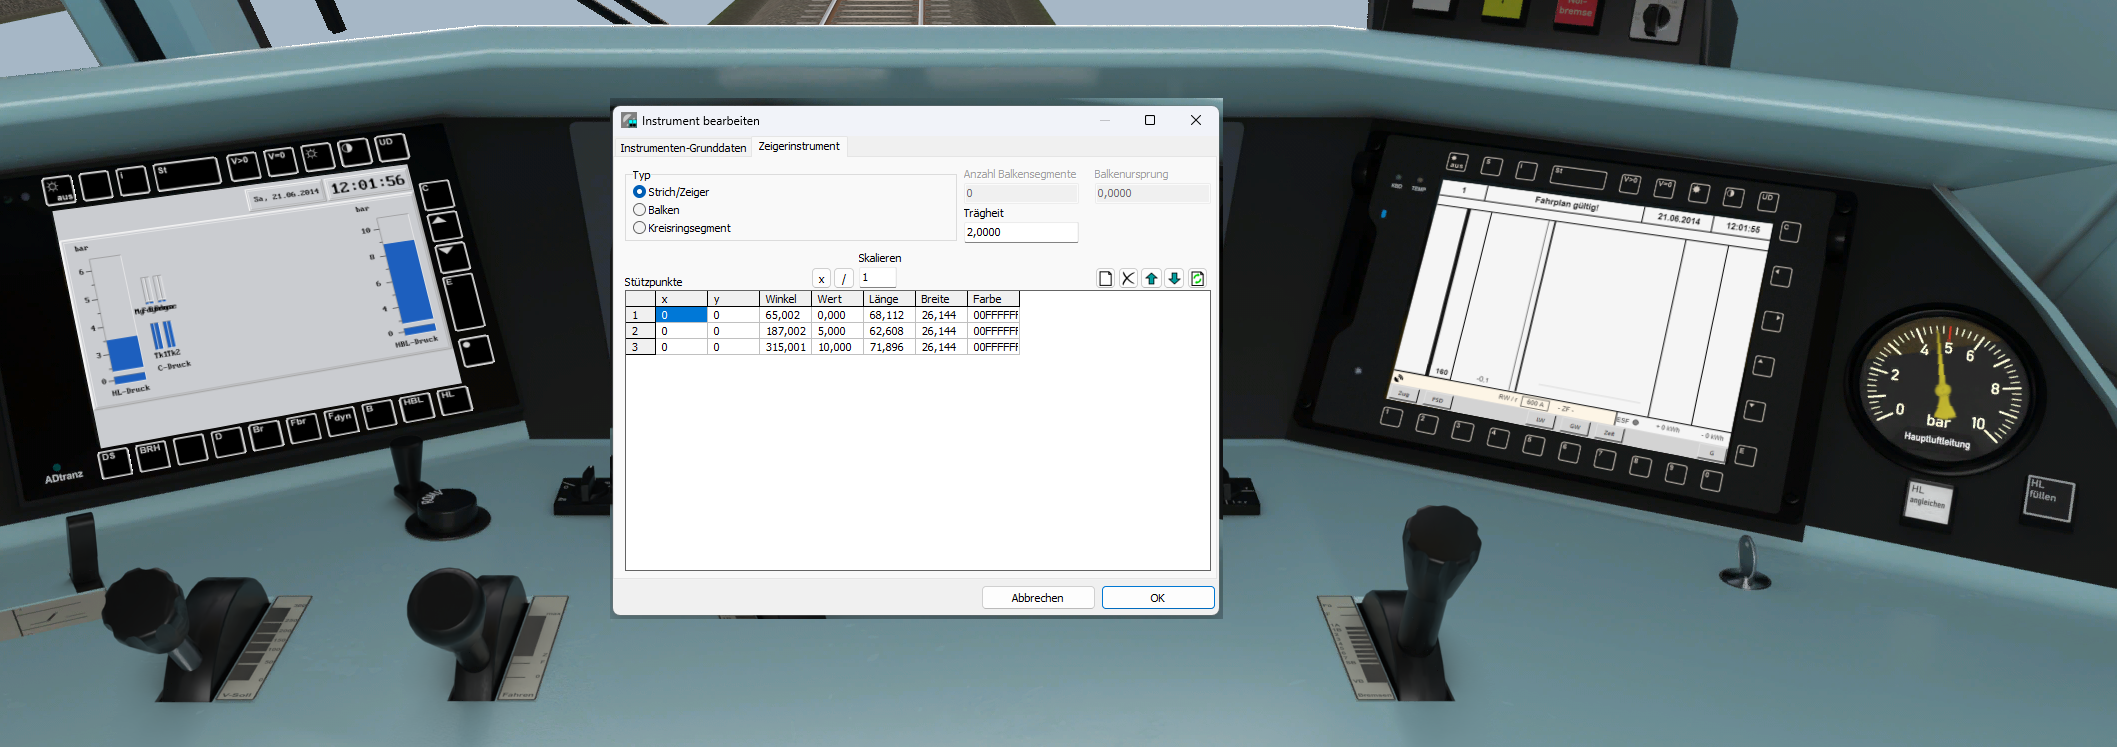The image size is (2117, 747).
Task: Move the selected Stützpunkt up with the arrow
Action: tap(1151, 279)
